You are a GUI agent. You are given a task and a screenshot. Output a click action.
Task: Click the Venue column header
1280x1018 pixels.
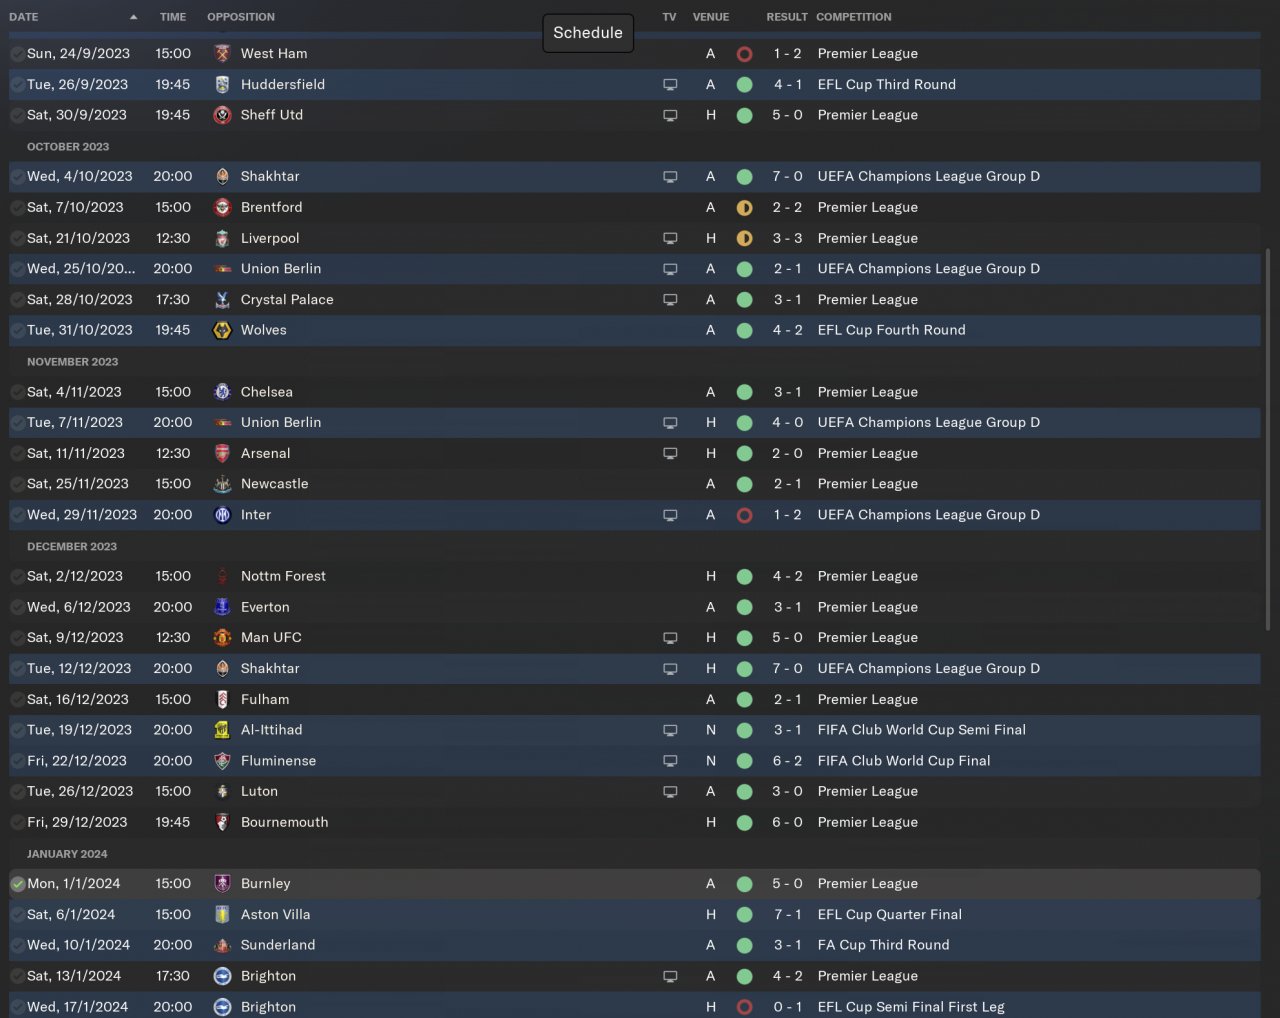(710, 17)
